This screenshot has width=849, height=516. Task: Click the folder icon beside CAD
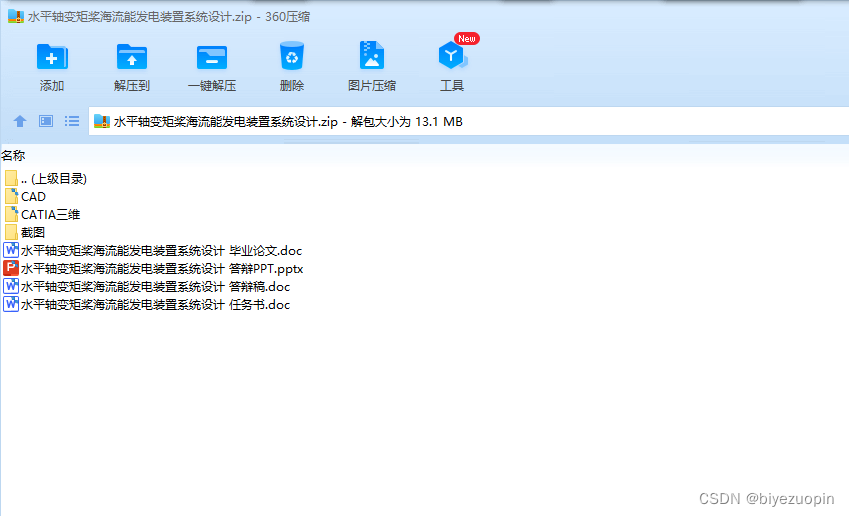(x=11, y=196)
